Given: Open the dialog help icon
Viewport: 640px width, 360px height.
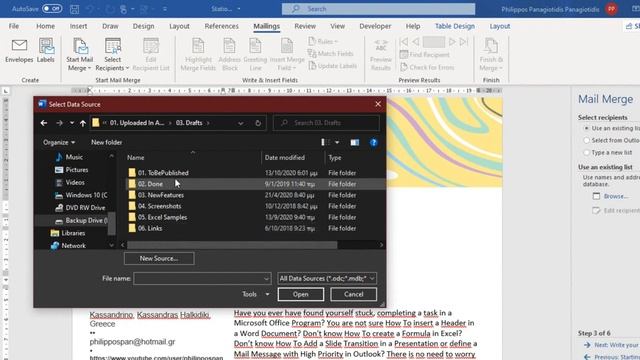Looking at the screenshot, I should 373,142.
